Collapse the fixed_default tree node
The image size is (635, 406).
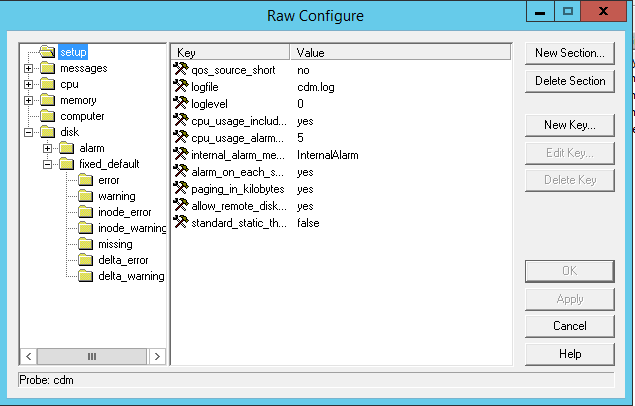[x=47, y=164]
